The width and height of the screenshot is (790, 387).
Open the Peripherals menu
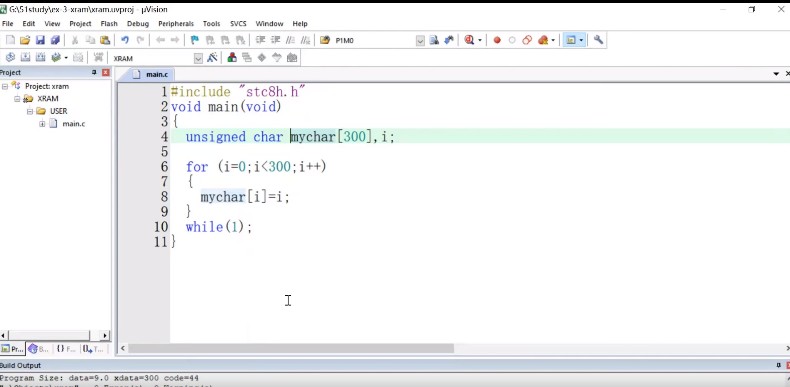176,24
